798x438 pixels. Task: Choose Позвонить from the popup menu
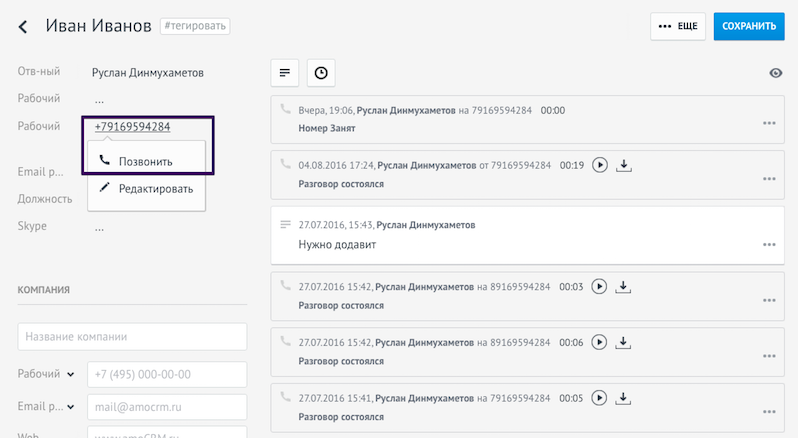[x=147, y=161]
